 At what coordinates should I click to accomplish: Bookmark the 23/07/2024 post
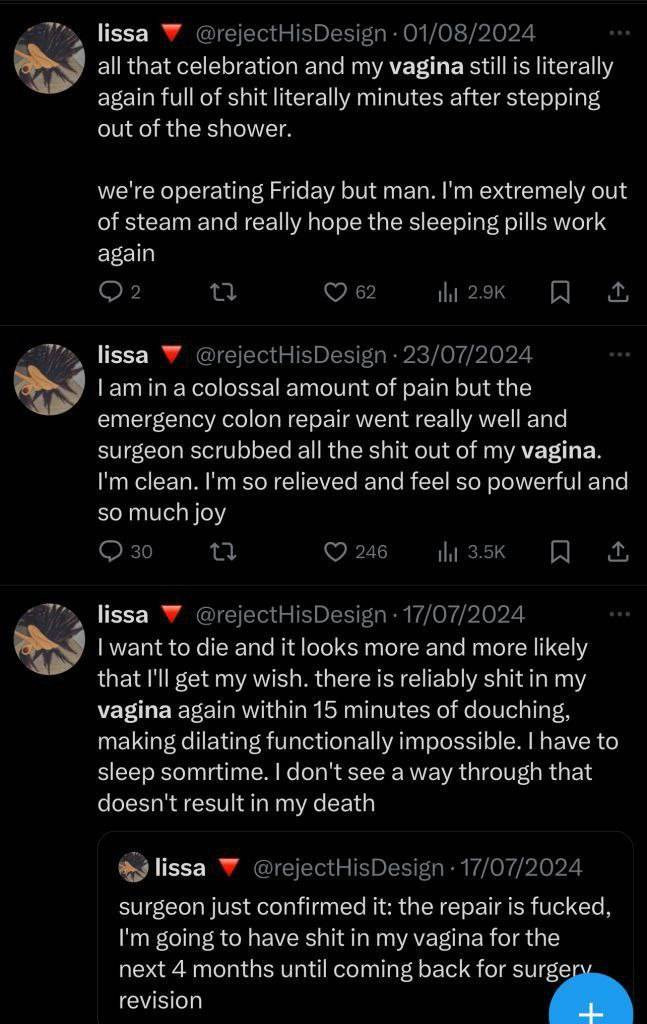click(561, 551)
